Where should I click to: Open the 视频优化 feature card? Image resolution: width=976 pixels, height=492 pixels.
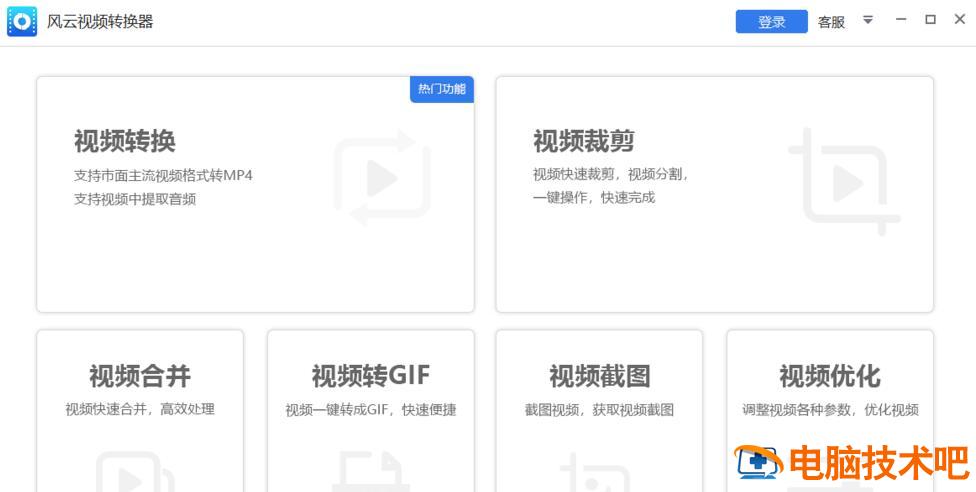(x=830, y=411)
